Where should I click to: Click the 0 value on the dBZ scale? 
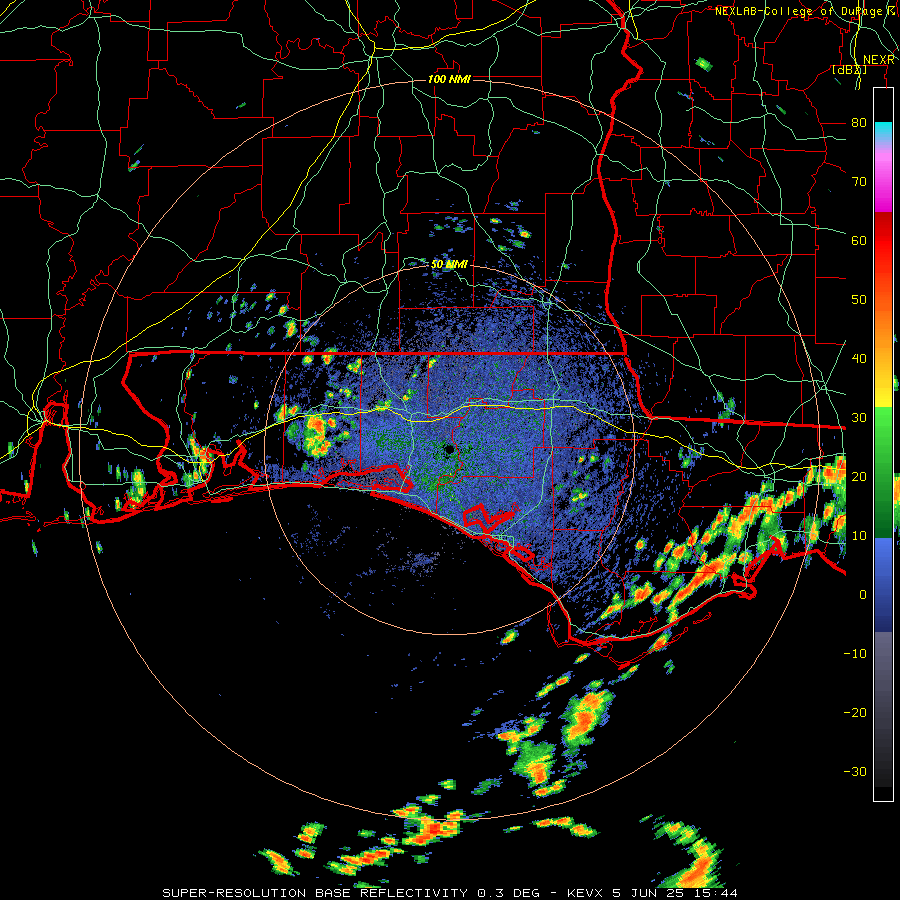point(863,595)
